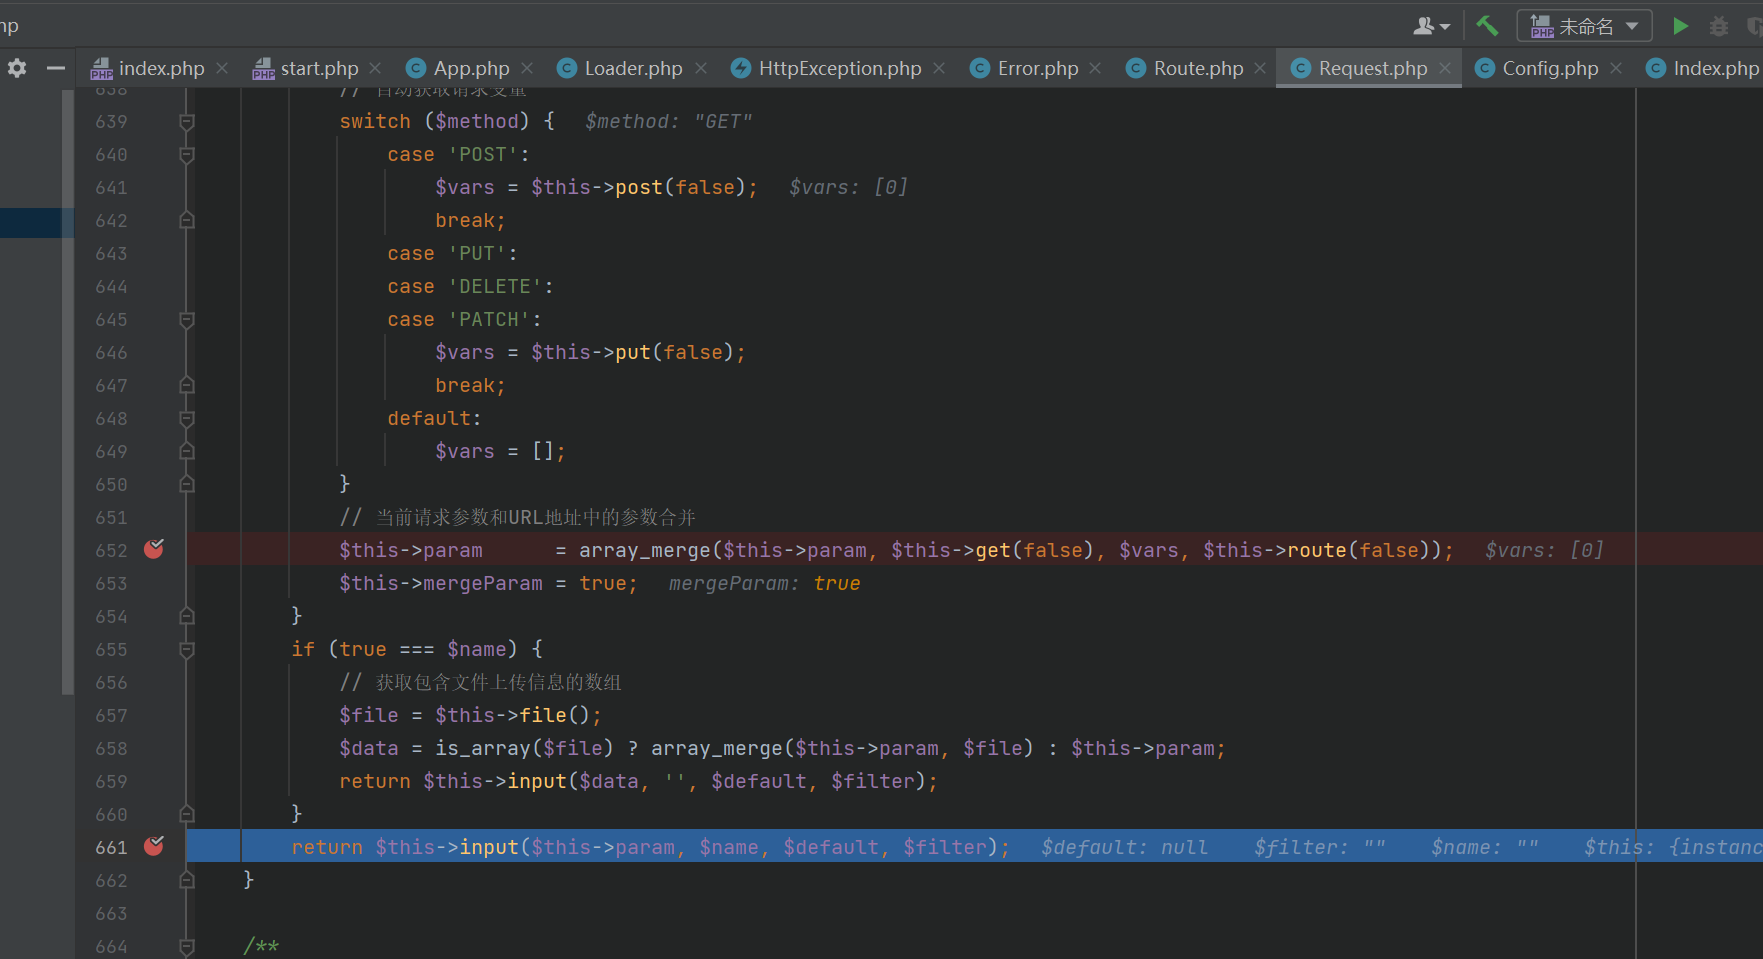The image size is (1763, 959).
Task: Click the $vars = [] assignment on line 649
Action: [500, 451]
